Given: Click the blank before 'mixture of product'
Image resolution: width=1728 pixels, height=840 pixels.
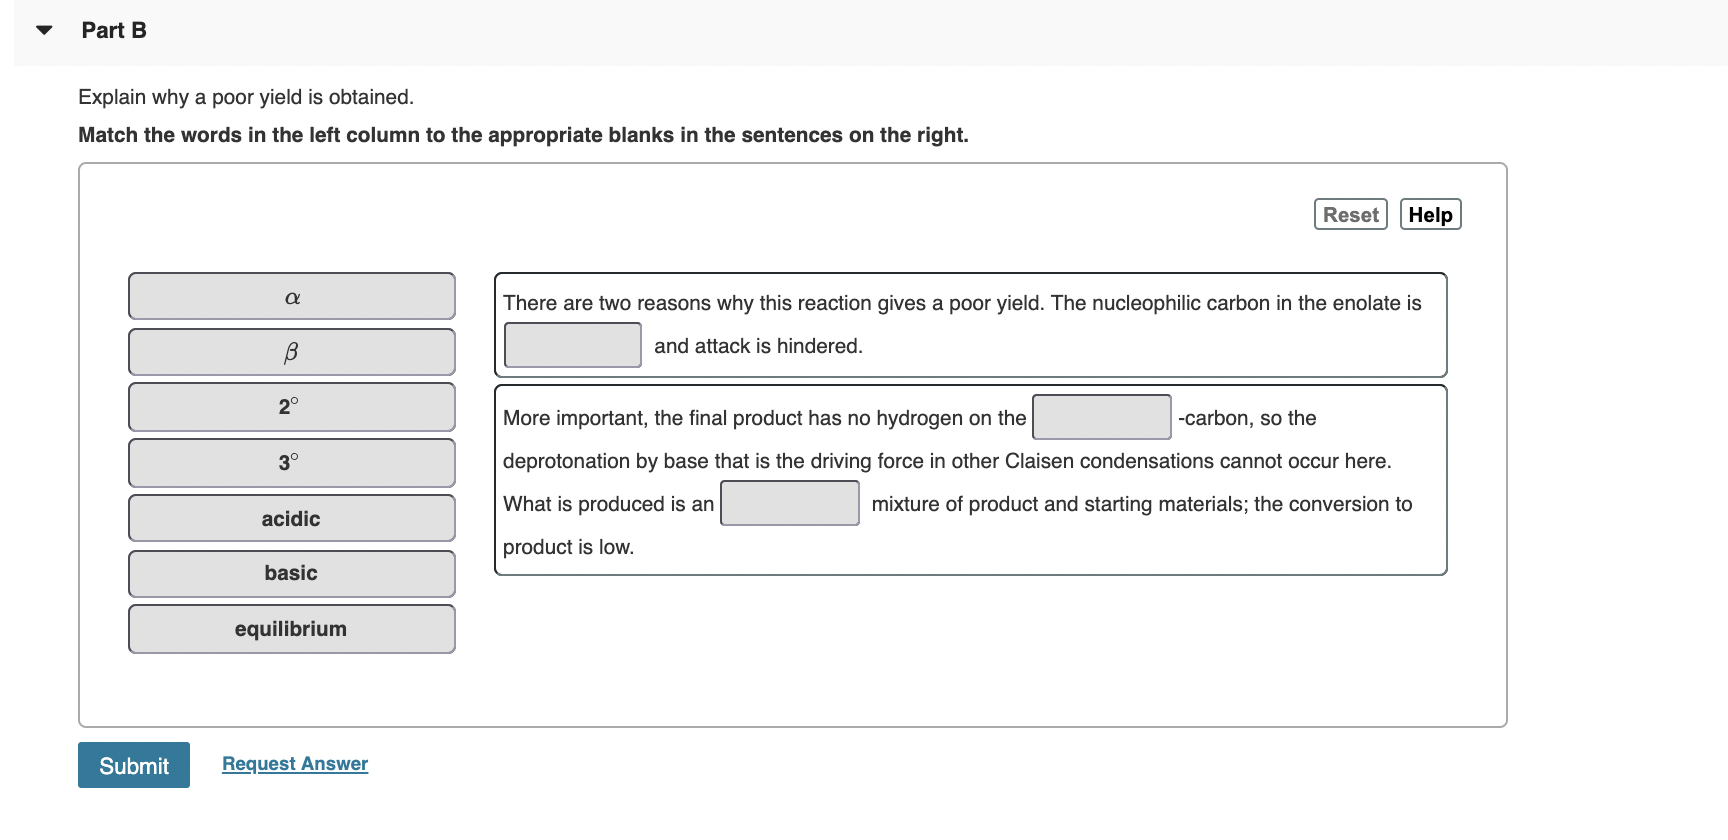Looking at the screenshot, I should (790, 503).
